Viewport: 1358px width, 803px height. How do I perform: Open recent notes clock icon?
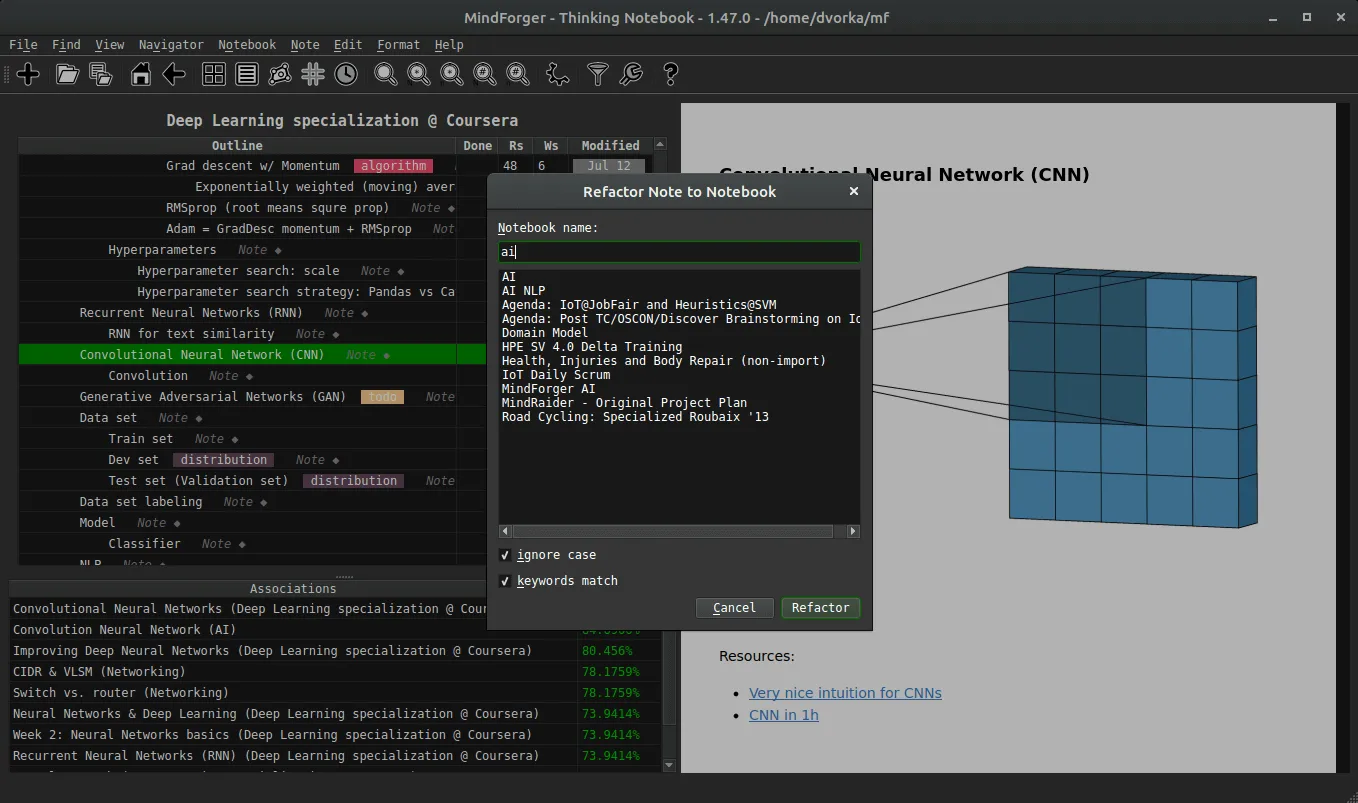pos(346,74)
